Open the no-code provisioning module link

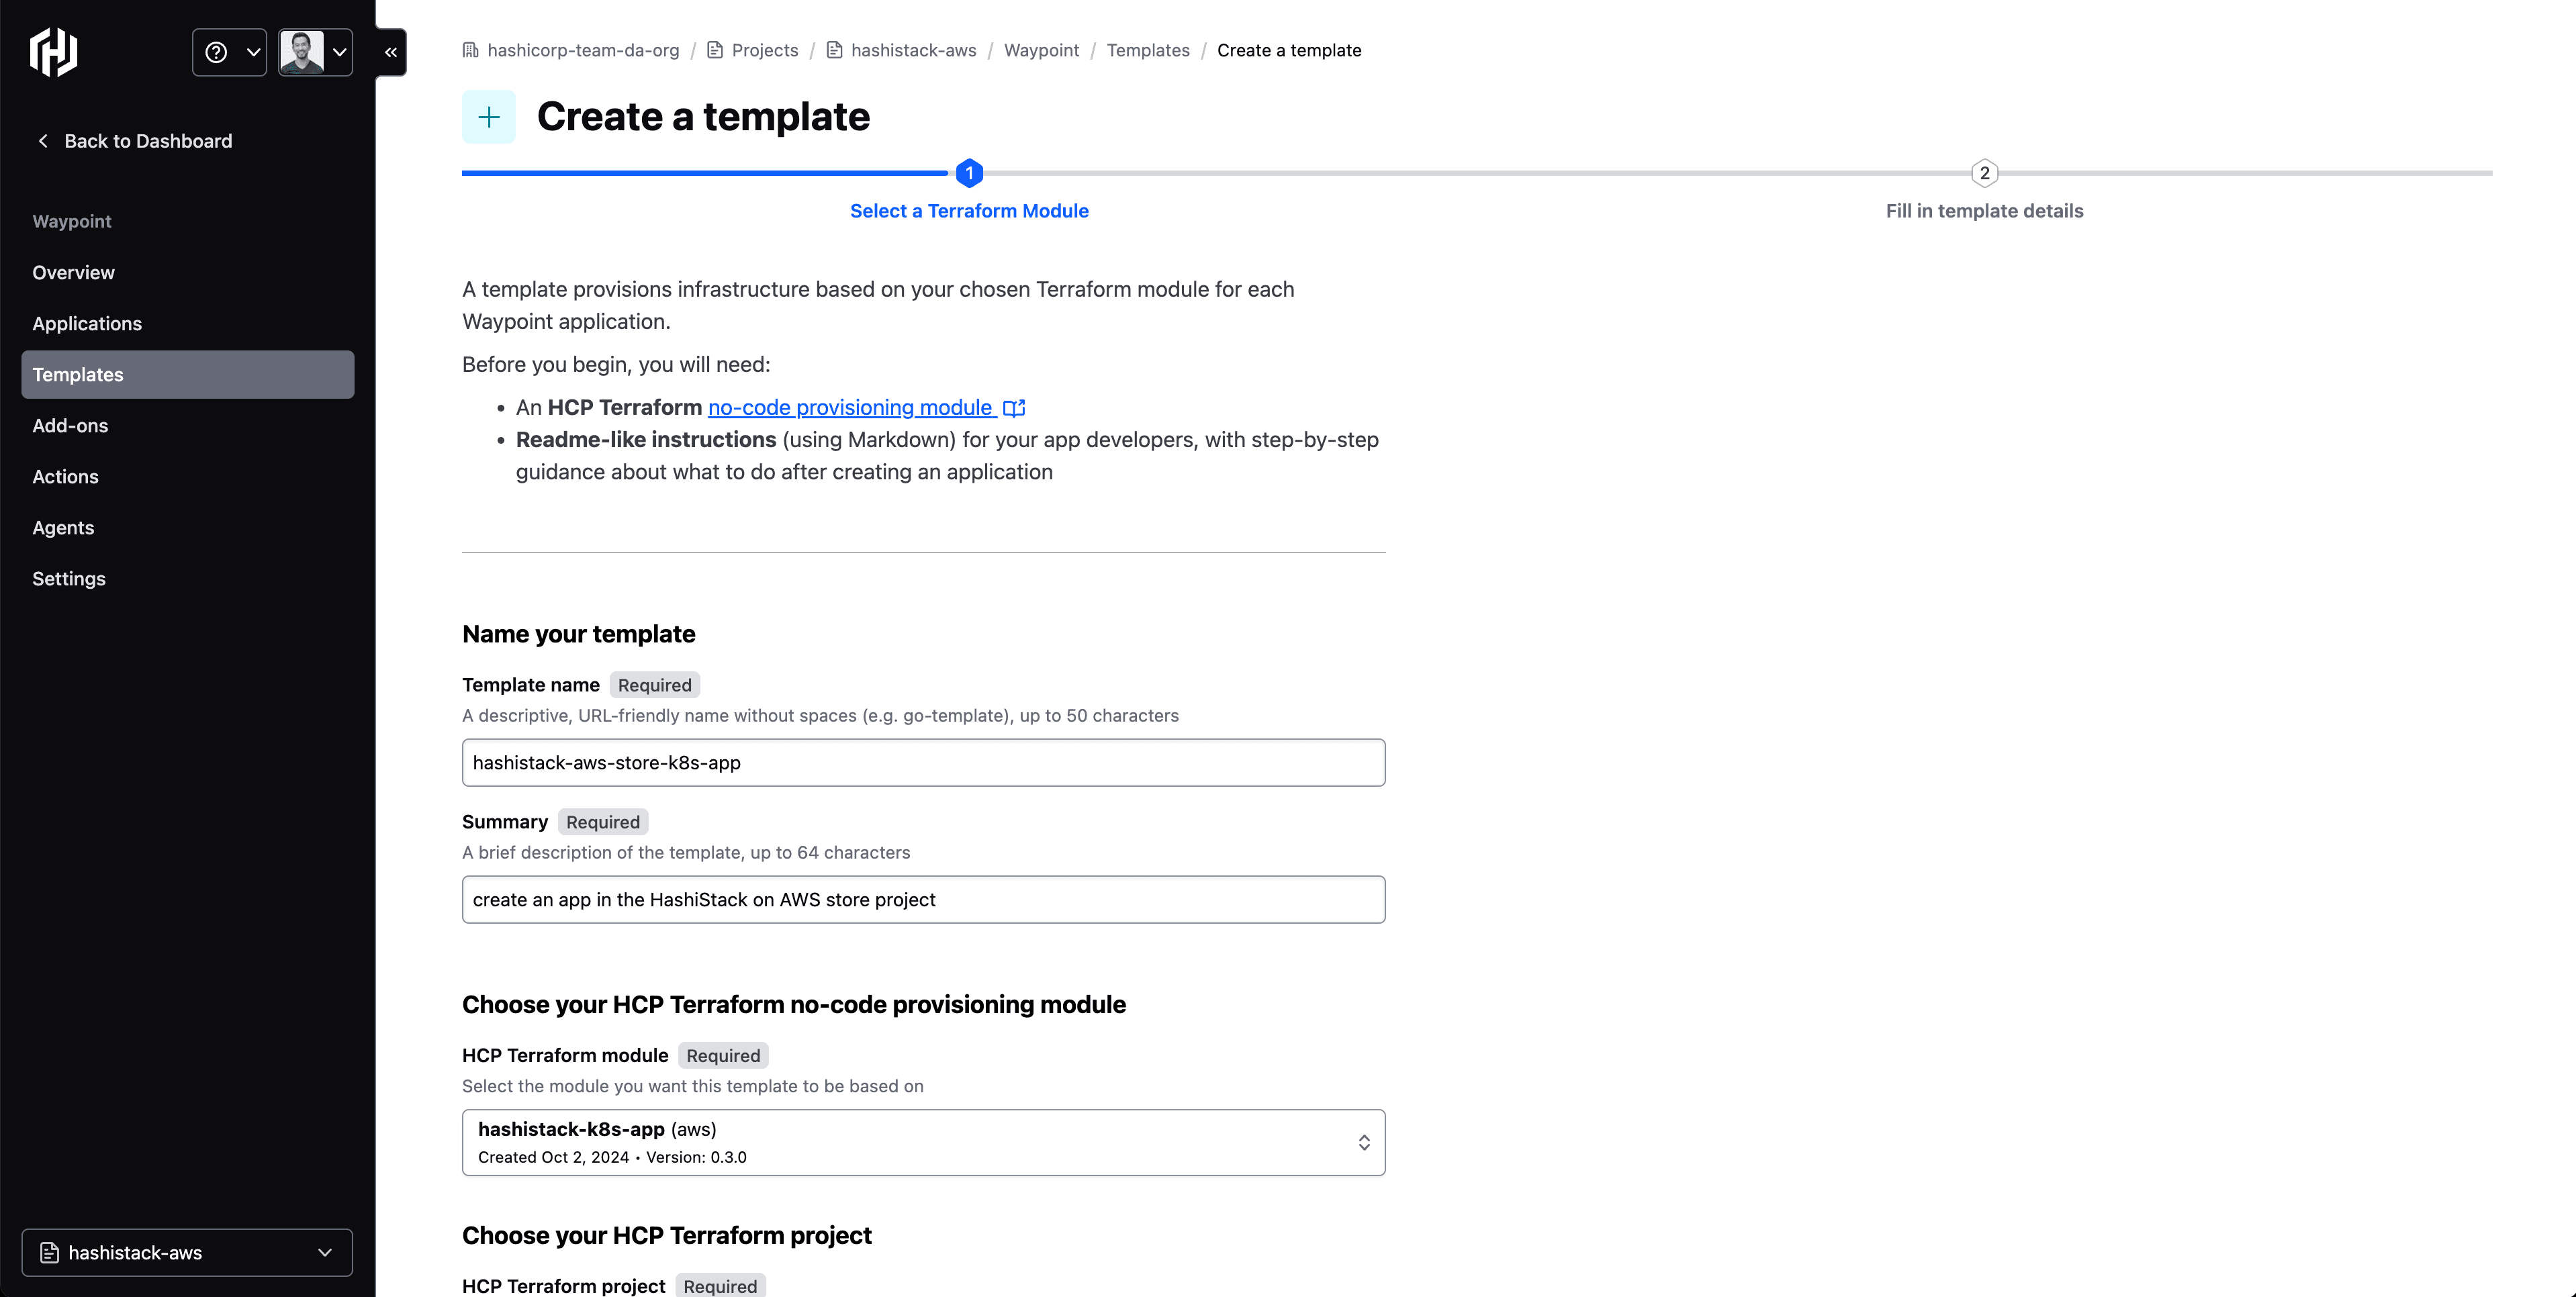[x=850, y=408]
